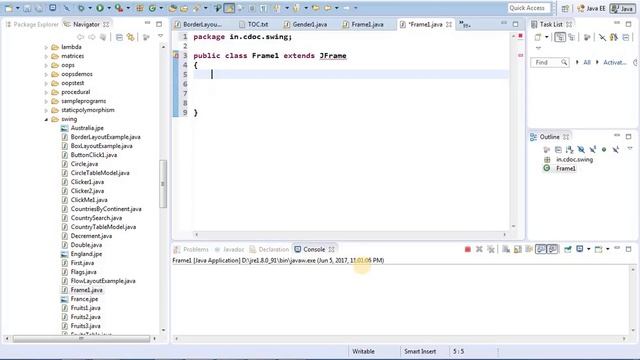
Task: Open CountrySearch.java in Navigator
Action: [96, 218]
